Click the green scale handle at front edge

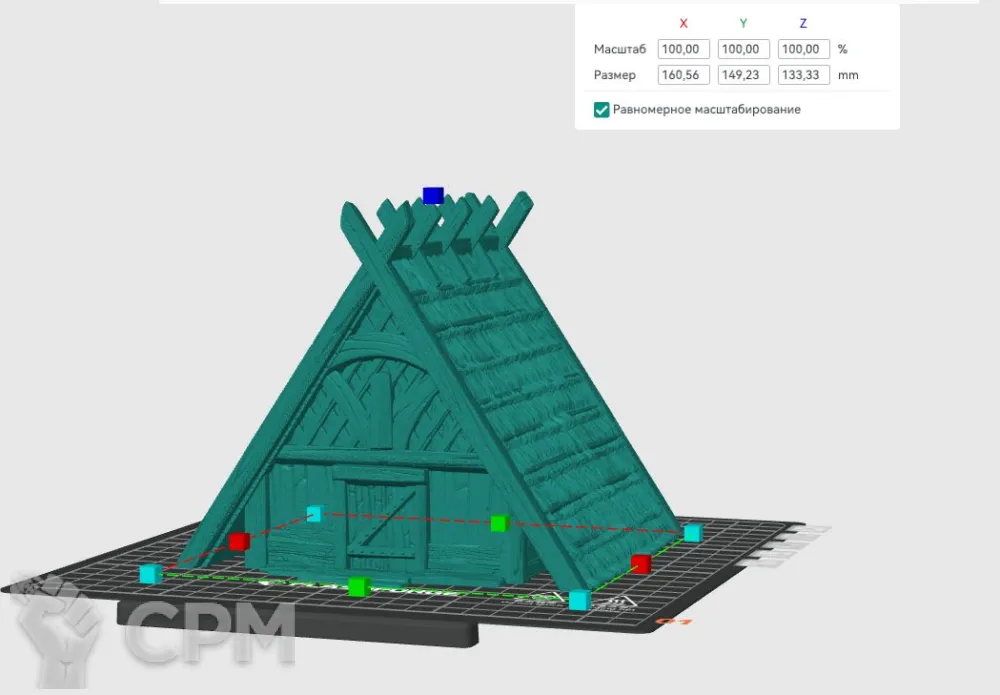point(357,587)
